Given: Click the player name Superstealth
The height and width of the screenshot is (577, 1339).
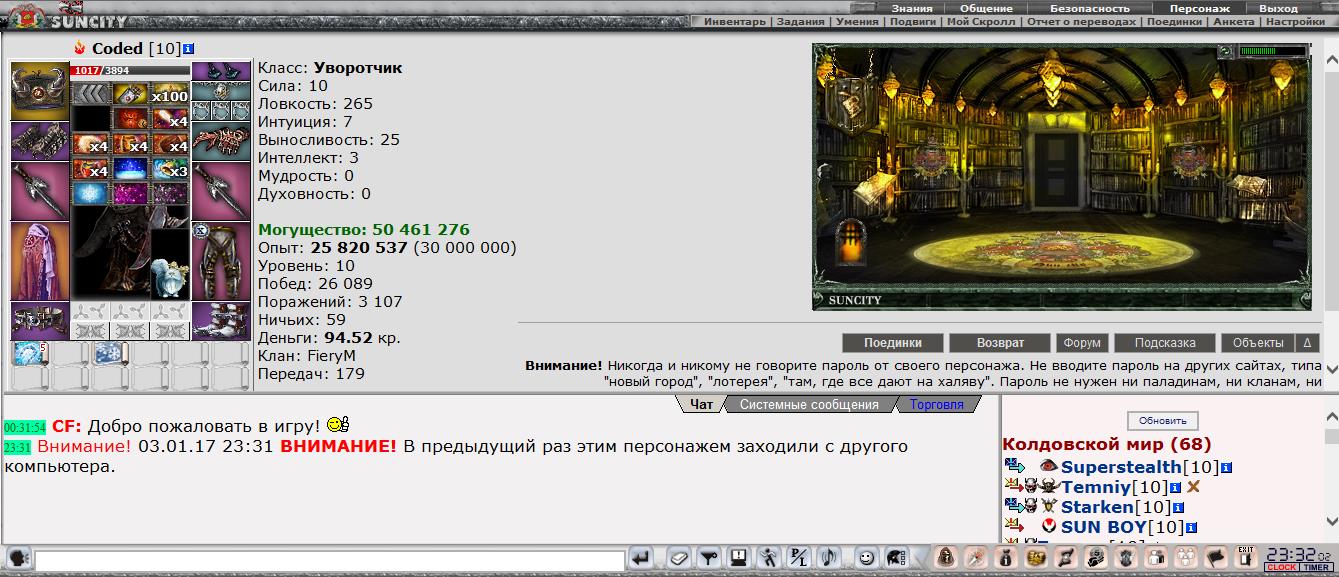Looking at the screenshot, I should coord(1121,467).
